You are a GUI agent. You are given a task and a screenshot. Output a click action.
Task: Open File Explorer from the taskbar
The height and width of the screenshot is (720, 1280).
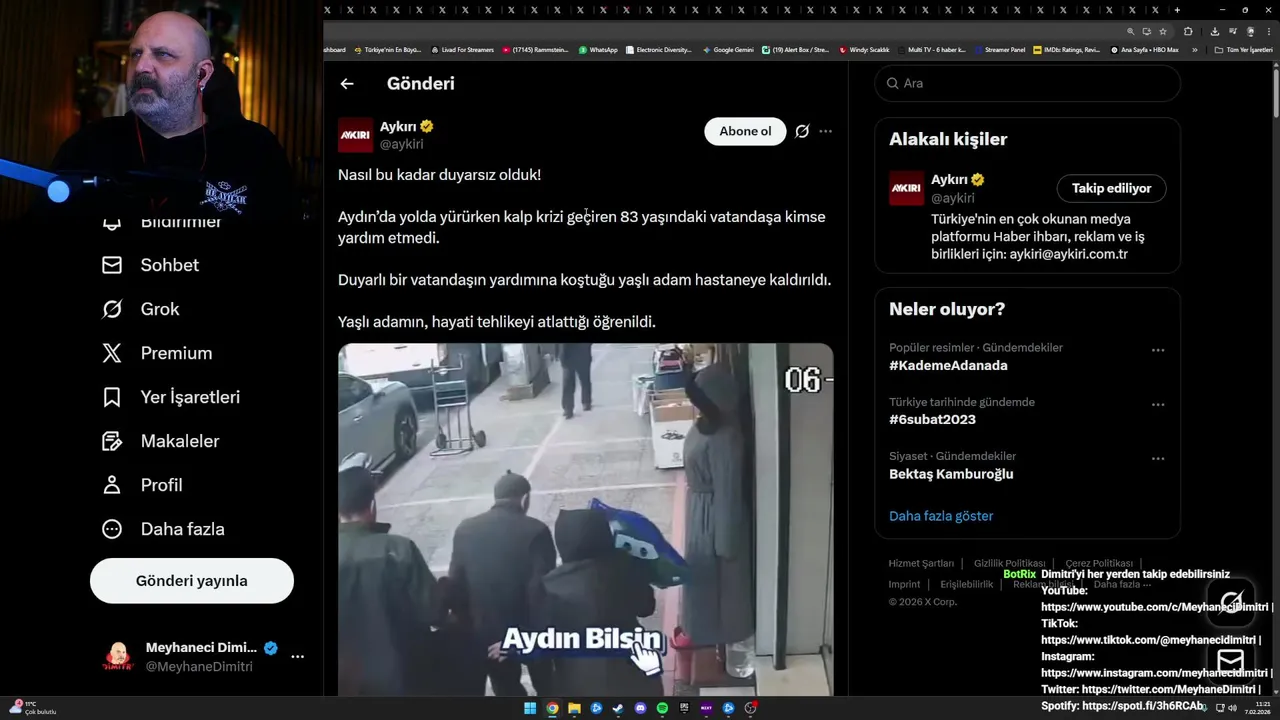tap(574, 708)
